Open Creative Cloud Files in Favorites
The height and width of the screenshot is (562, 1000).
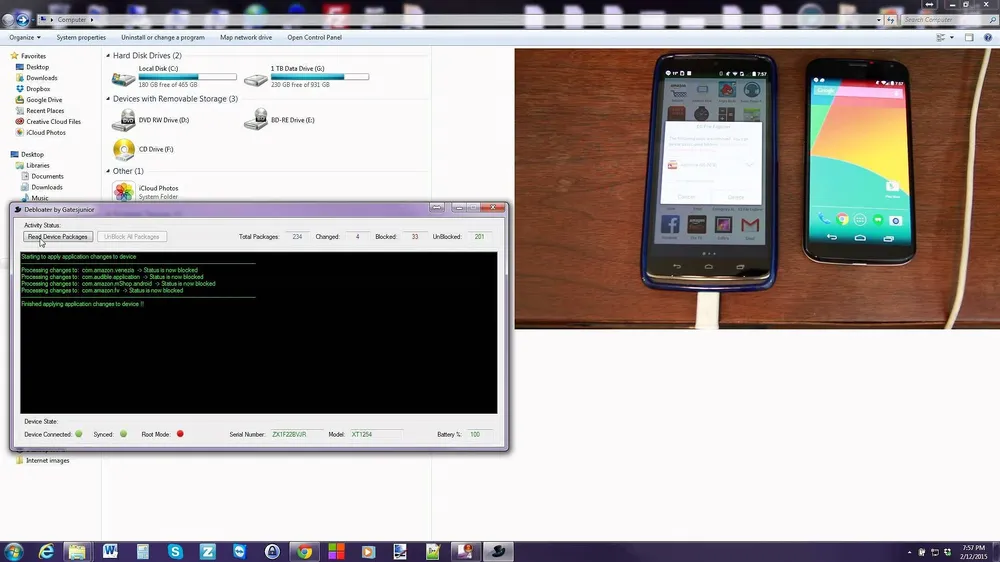click(x=53, y=122)
